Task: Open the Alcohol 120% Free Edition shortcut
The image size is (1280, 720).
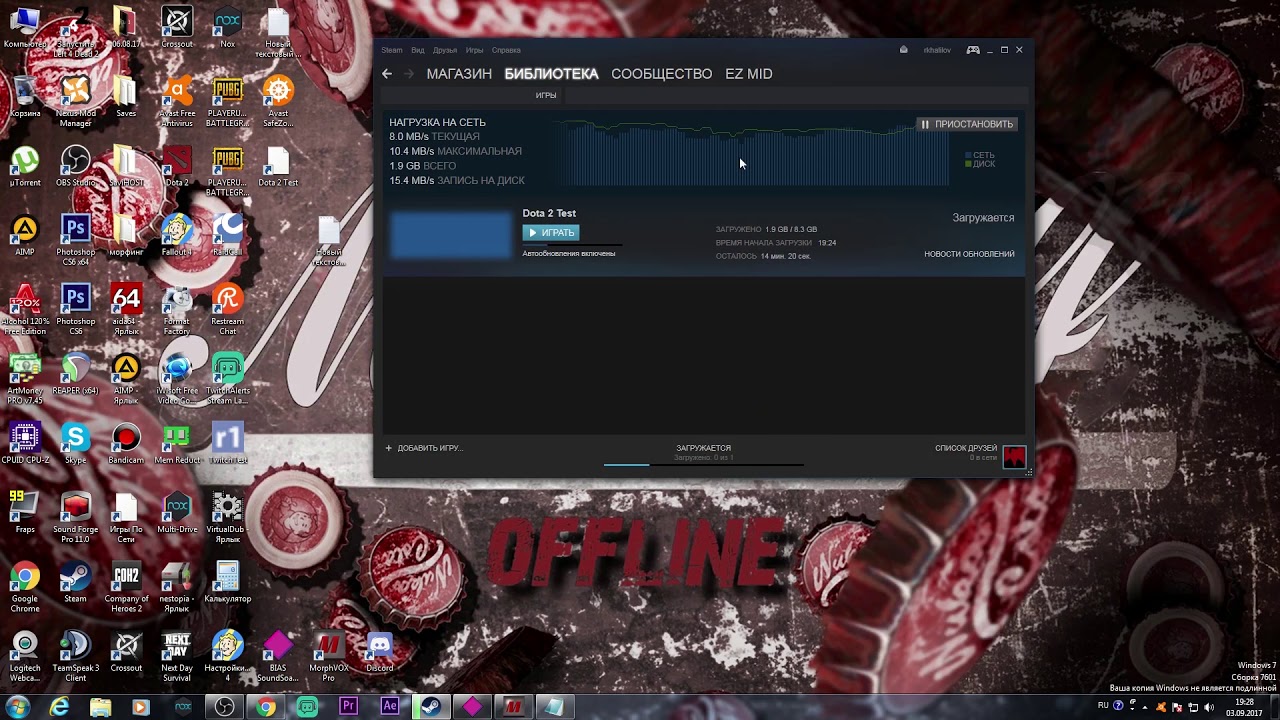Action: point(25,308)
